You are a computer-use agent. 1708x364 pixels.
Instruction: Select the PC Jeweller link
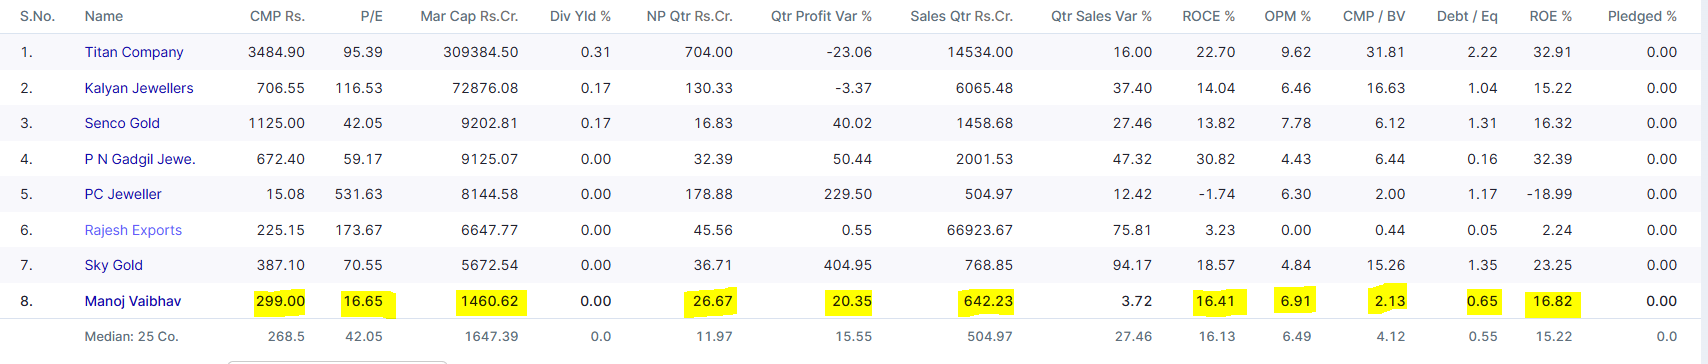[x=123, y=194]
